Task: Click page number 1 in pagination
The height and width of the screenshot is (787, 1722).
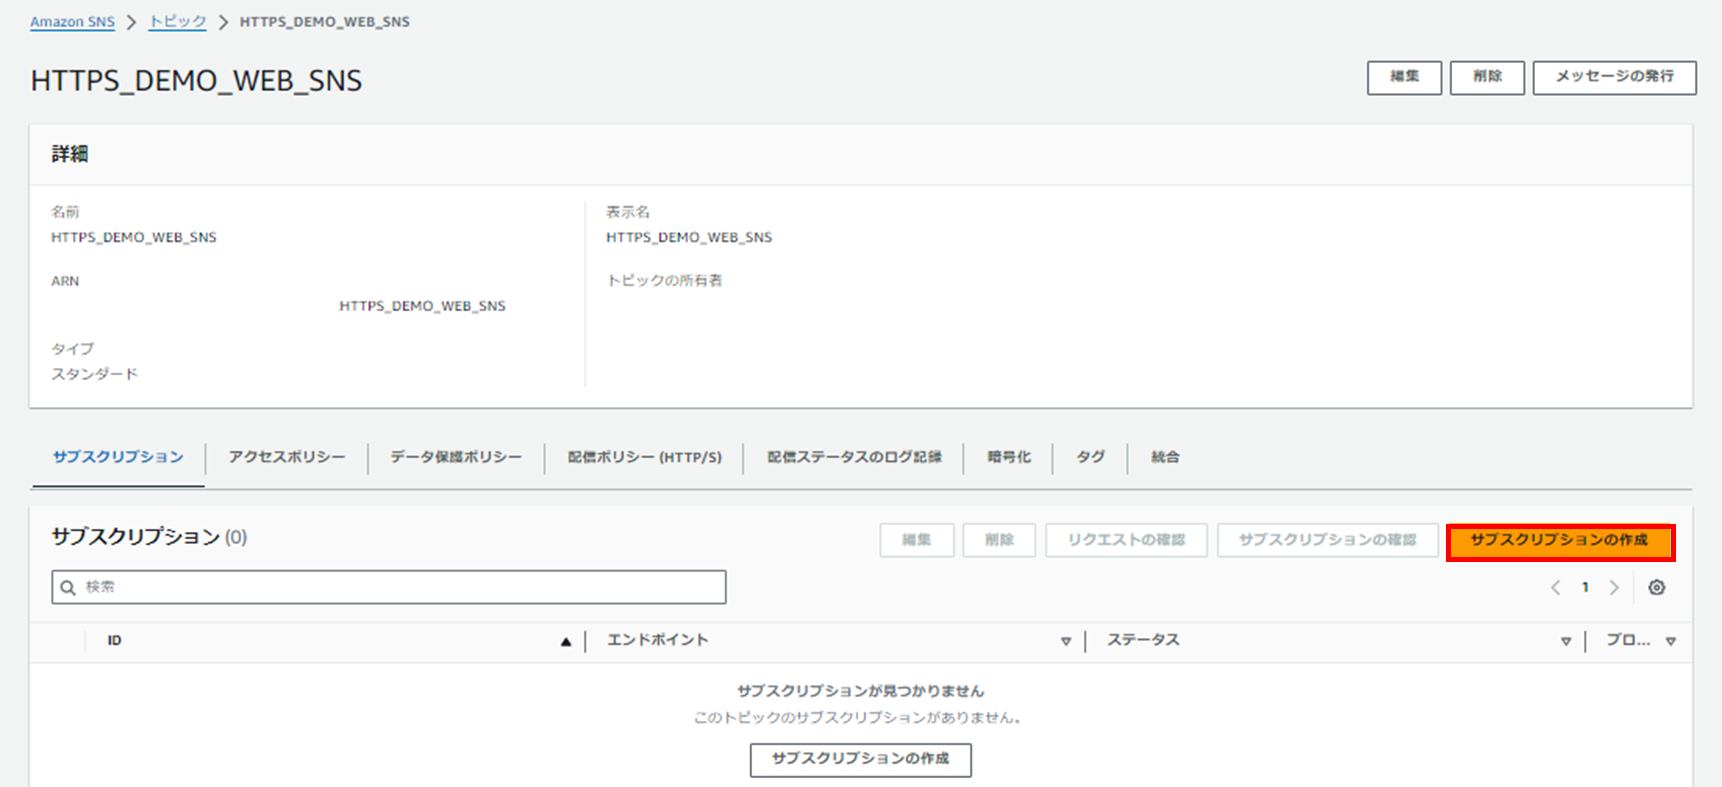Action: [1585, 588]
